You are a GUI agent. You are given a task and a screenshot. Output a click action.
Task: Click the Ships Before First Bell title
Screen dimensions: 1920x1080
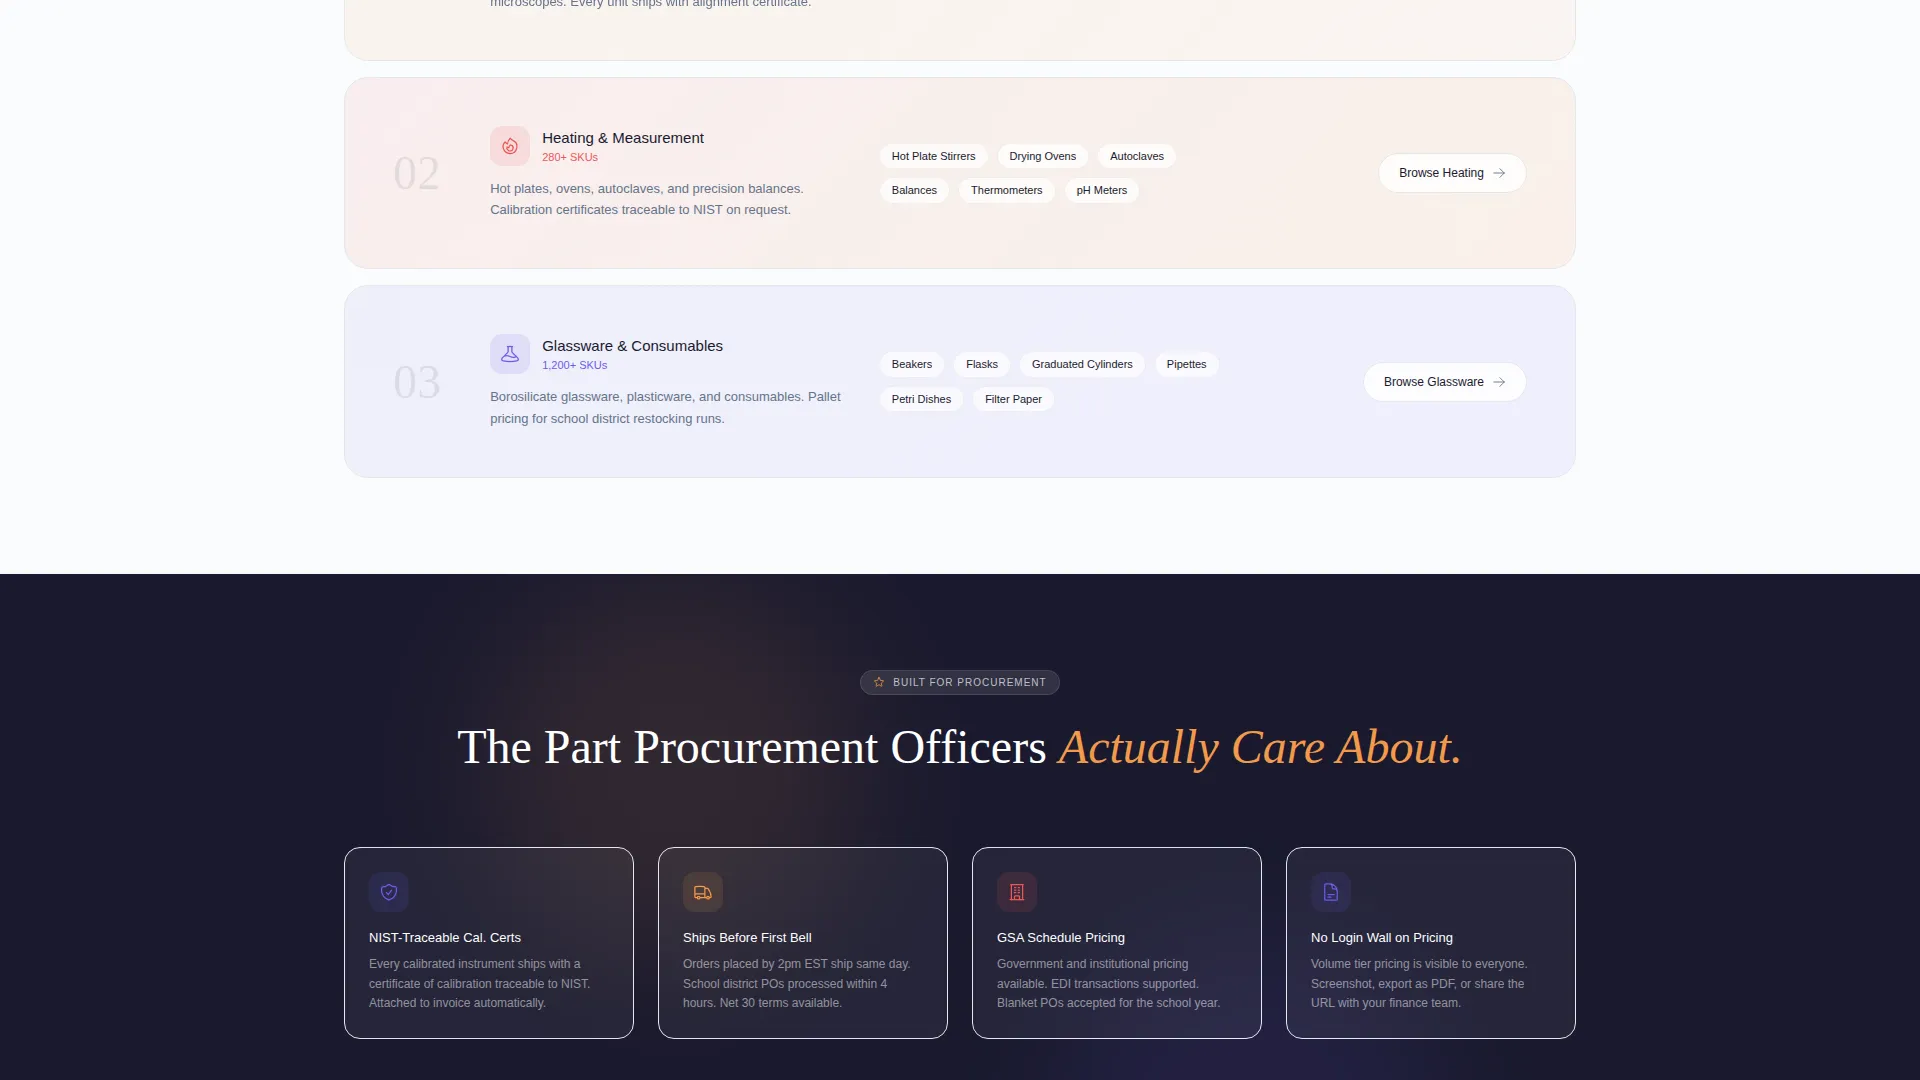coord(747,938)
